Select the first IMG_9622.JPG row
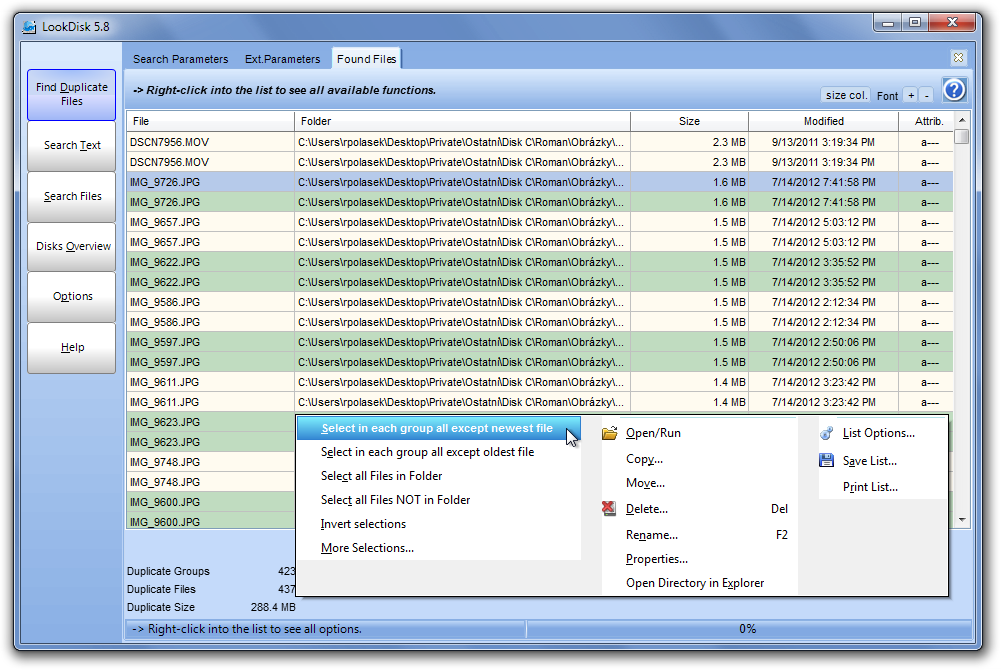The image size is (1001, 670). [539, 262]
